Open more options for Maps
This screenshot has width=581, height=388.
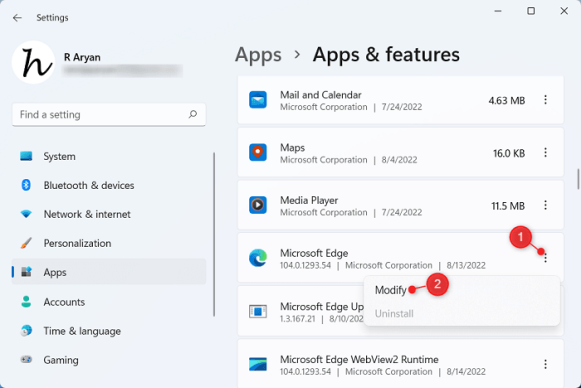point(545,152)
